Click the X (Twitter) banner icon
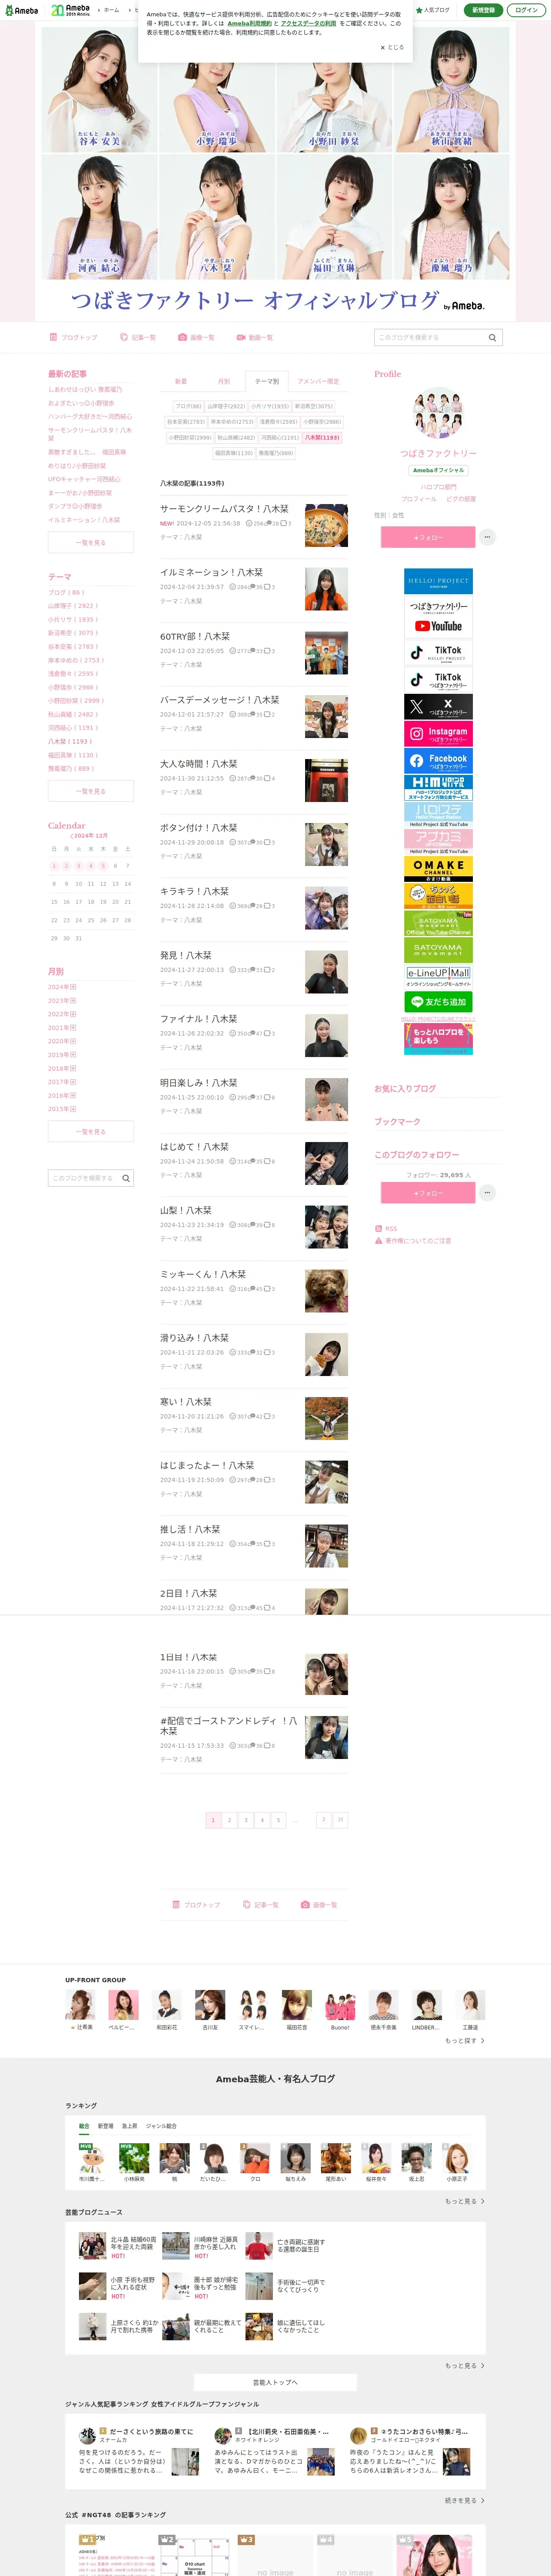 438,707
